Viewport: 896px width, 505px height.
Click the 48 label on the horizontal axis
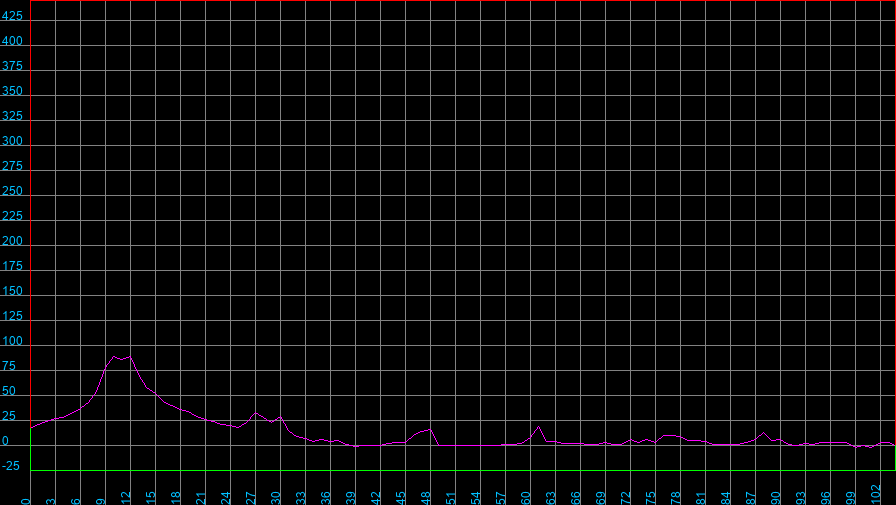click(x=427, y=497)
